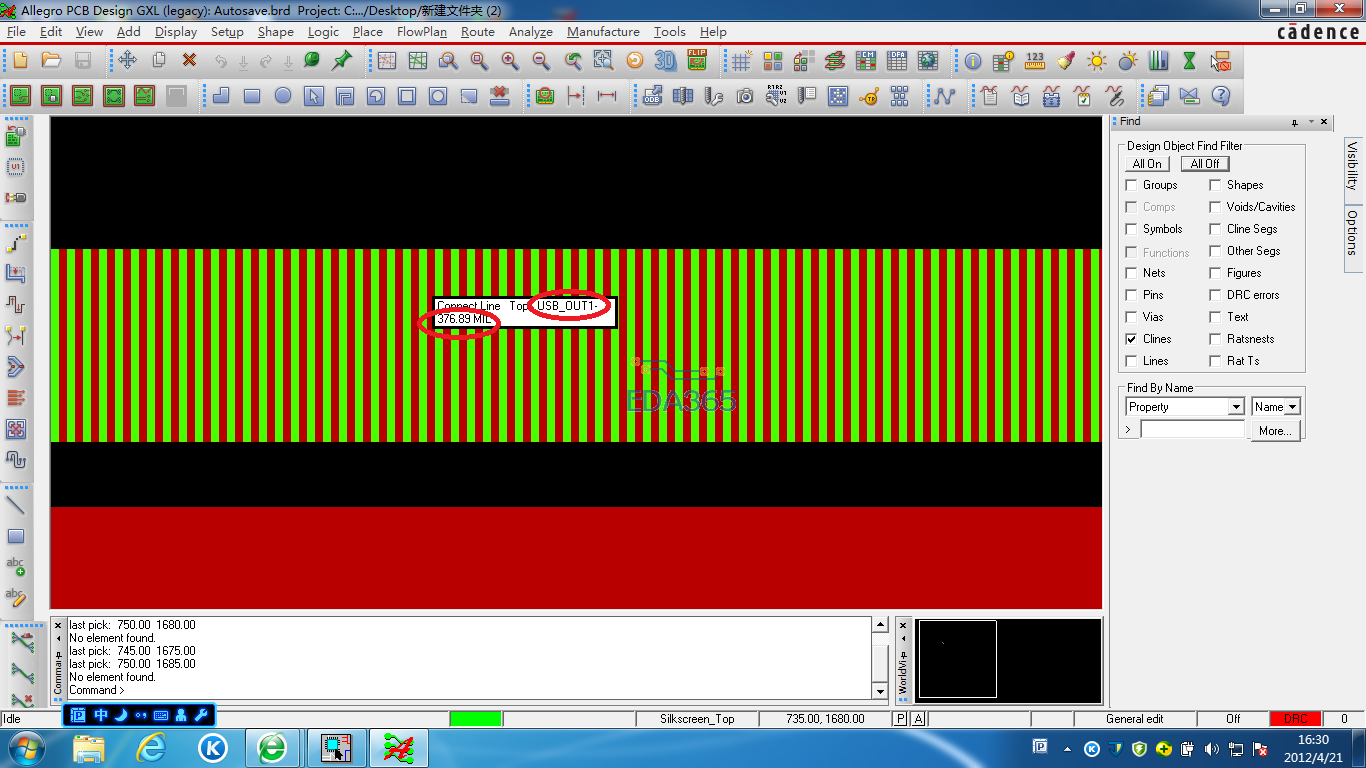Click the Zoom In magnifier icon
The height and width of the screenshot is (768, 1366).
pyautogui.click(x=510, y=61)
